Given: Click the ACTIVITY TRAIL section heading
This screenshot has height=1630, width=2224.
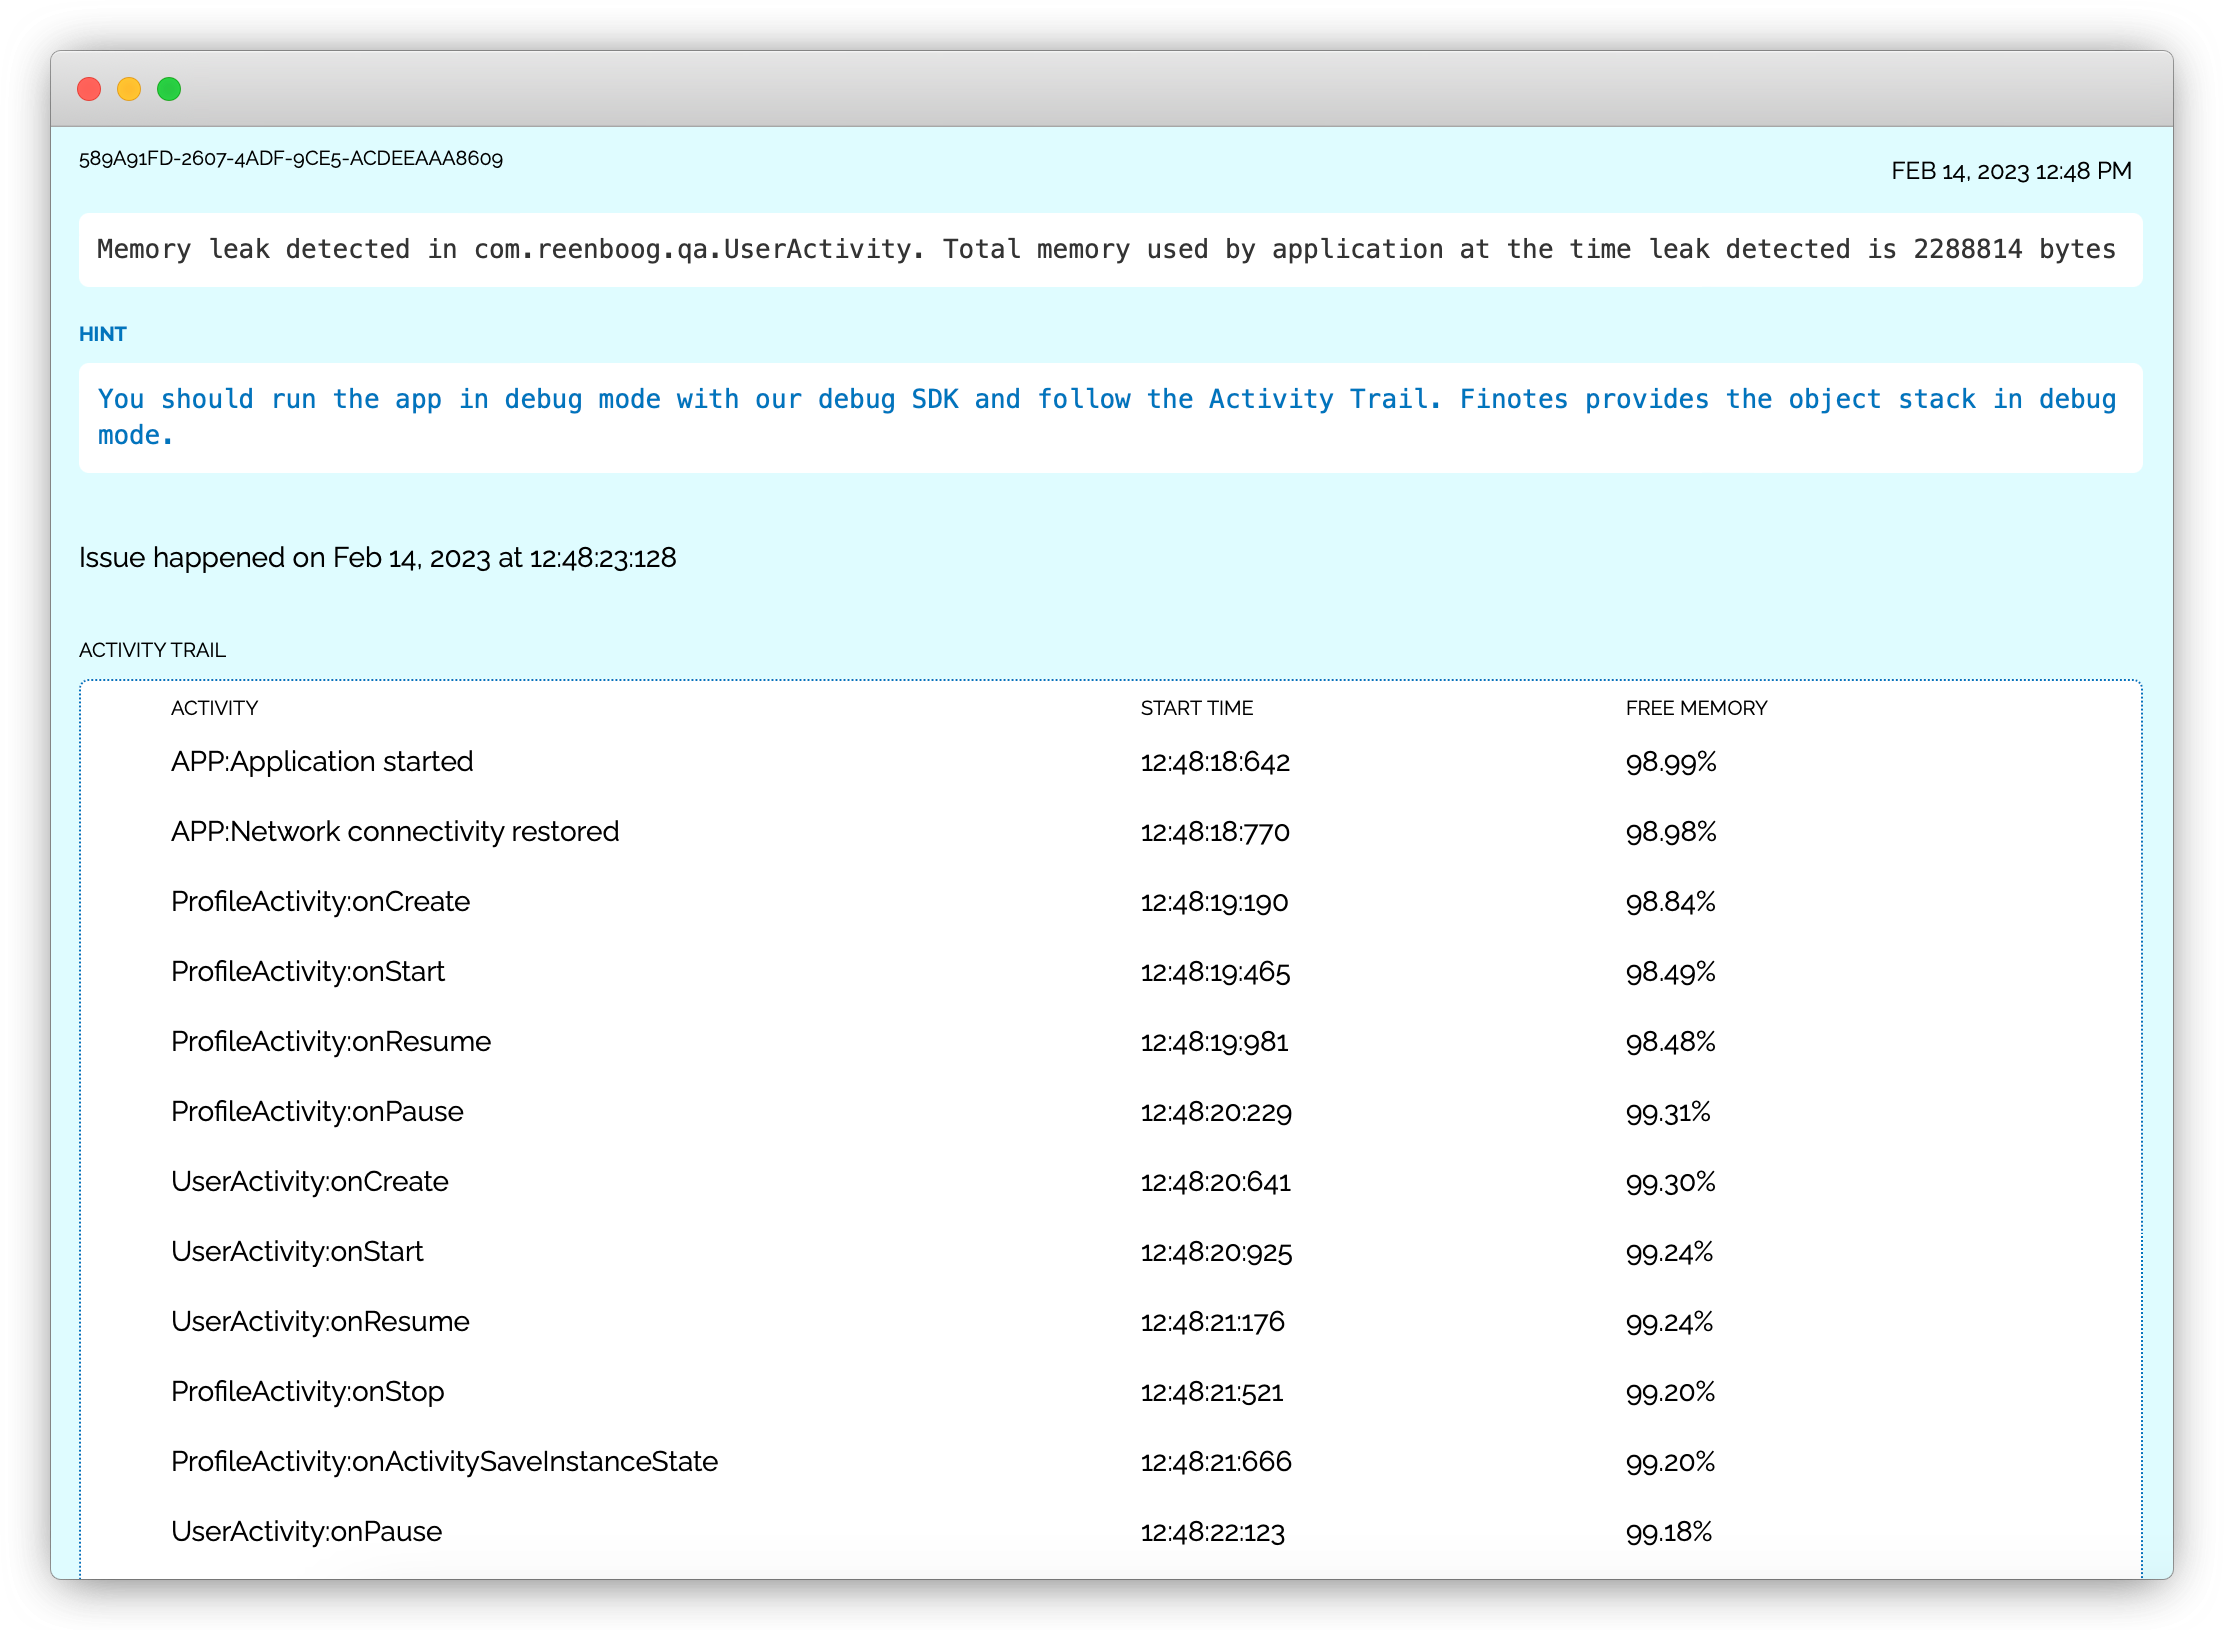Looking at the screenshot, I should (152, 650).
